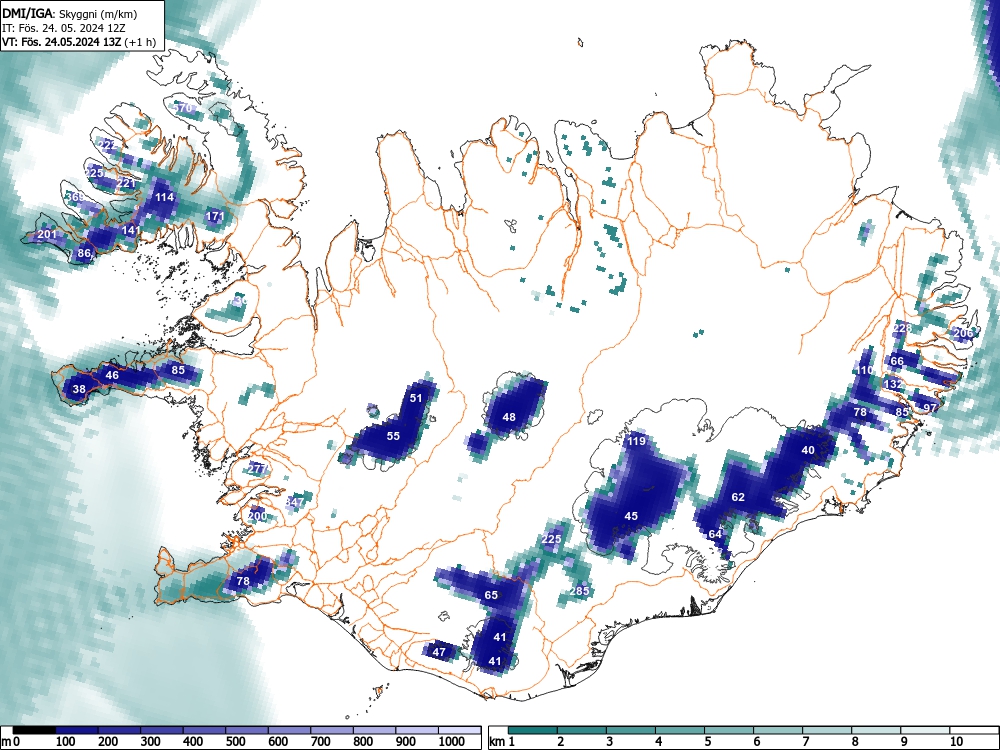
Task: Click the '40' visibility value
Action: (x=808, y=450)
